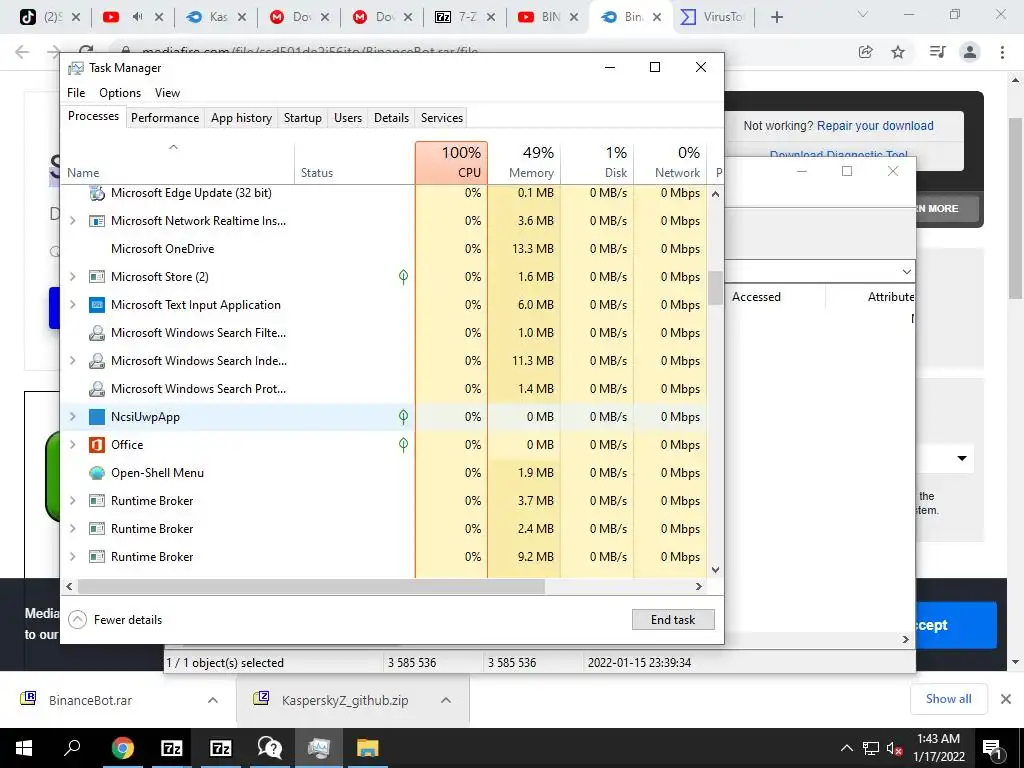The image size is (1024, 768).
Task: Select the Microsoft OneDrive process row
Action: tap(383, 249)
